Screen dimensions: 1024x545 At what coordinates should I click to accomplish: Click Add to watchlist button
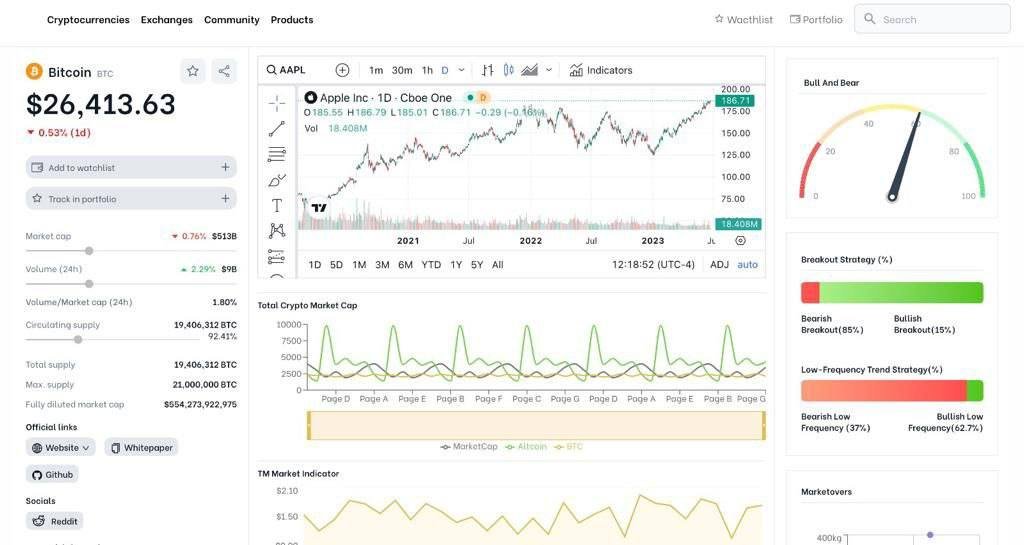[x=131, y=168]
